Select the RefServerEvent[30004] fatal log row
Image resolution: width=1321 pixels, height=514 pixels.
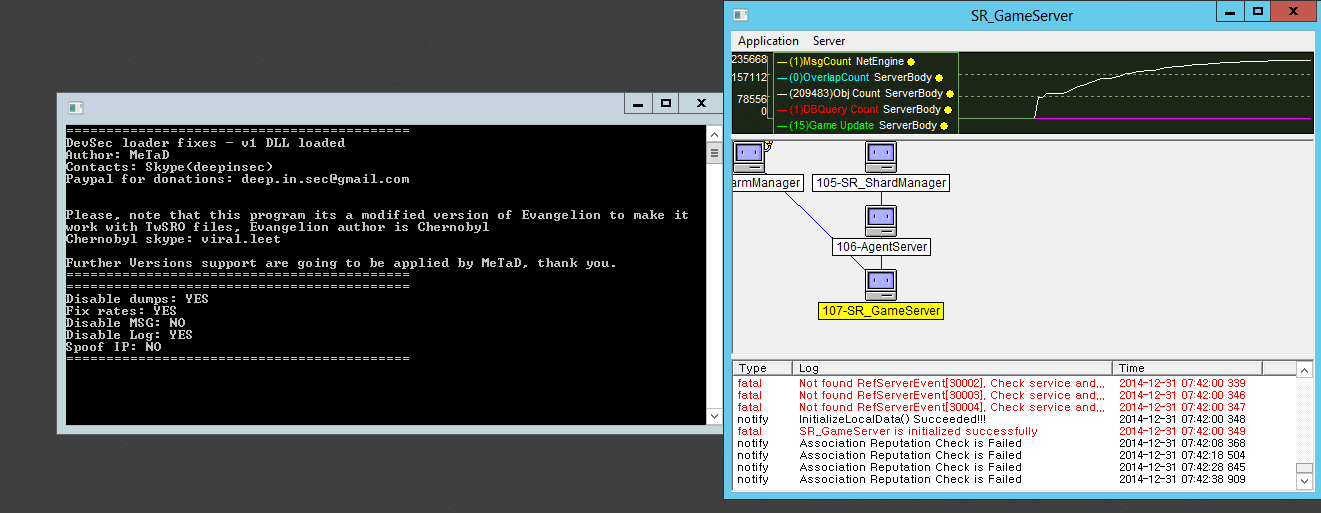click(x=1014, y=407)
